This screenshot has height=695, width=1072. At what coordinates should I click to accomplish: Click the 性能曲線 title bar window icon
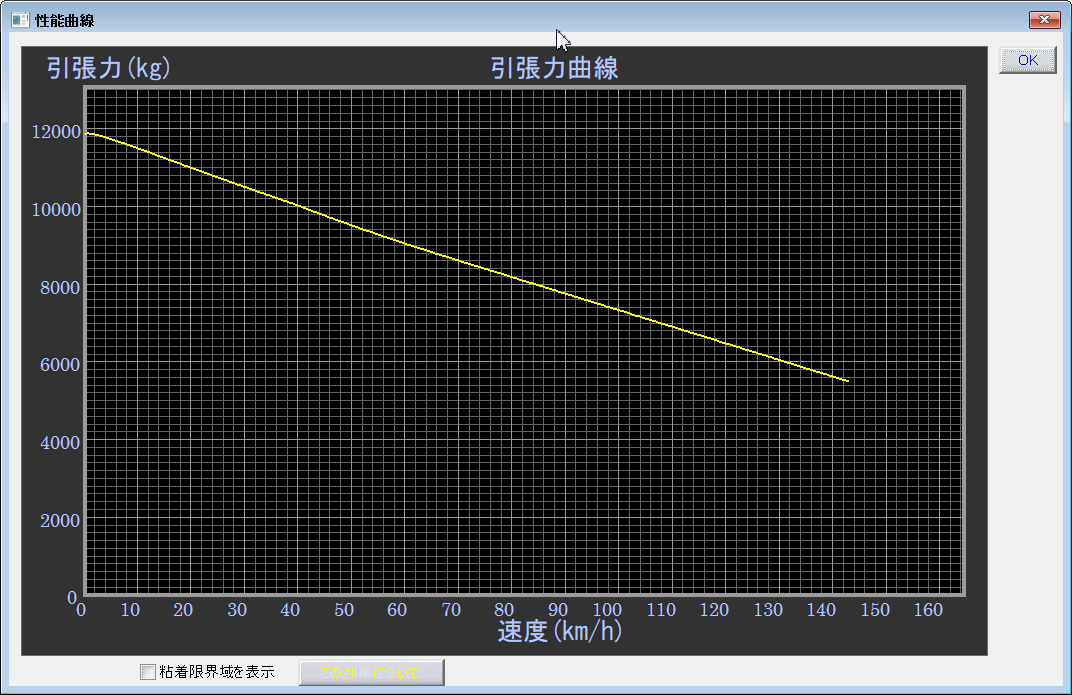click(x=20, y=21)
